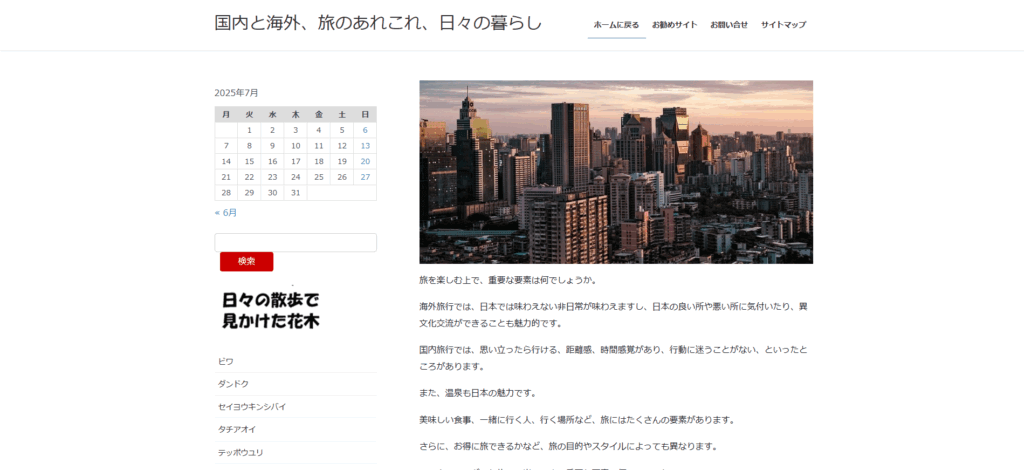This screenshot has width=1024, height=470.
Task: Open the セイヨウキンシバイ link
Action: coord(252,407)
